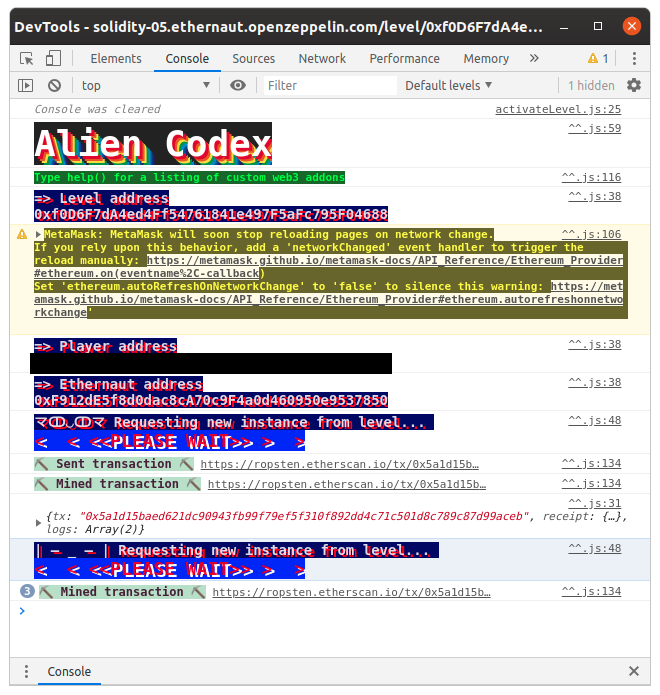
Task: Open the Performance tab
Action: coord(404,59)
